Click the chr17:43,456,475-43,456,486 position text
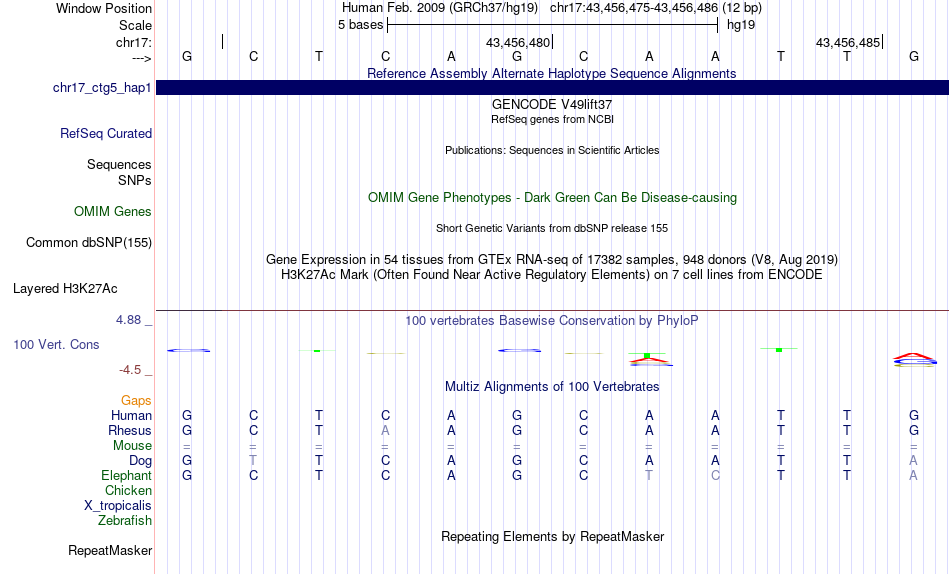Viewport: 950px width, 574px height. [x=634, y=8]
